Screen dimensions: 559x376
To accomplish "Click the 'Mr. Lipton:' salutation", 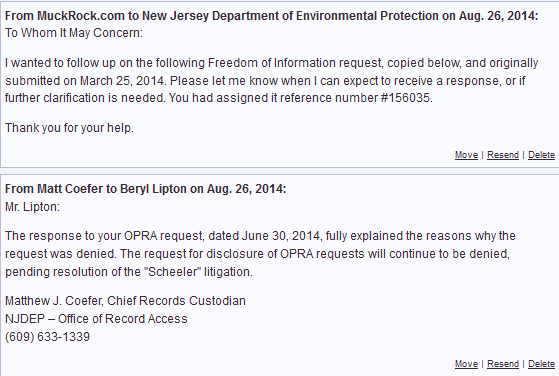I will [x=32, y=207].
